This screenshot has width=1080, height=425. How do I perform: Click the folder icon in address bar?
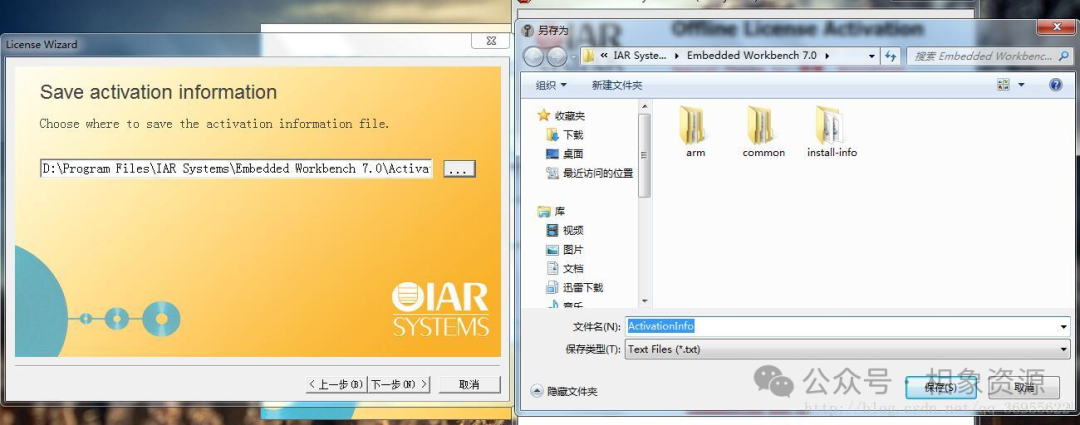tap(588, 56)
